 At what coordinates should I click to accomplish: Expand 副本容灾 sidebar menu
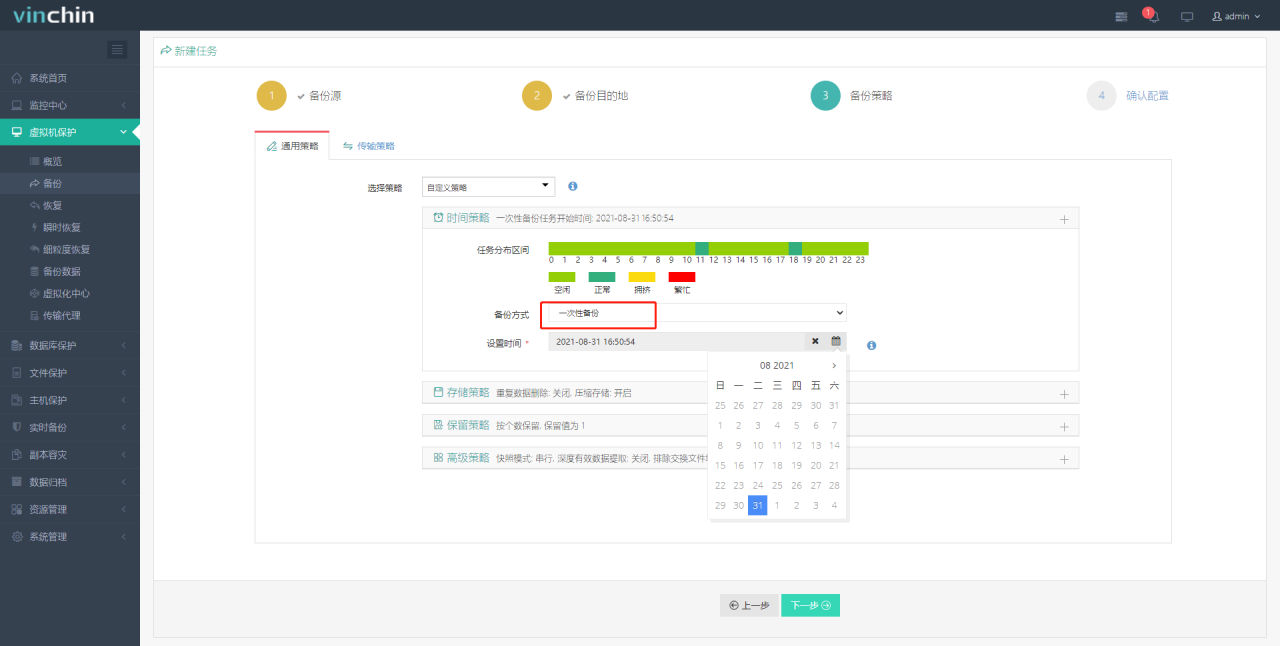coord(70,454)
